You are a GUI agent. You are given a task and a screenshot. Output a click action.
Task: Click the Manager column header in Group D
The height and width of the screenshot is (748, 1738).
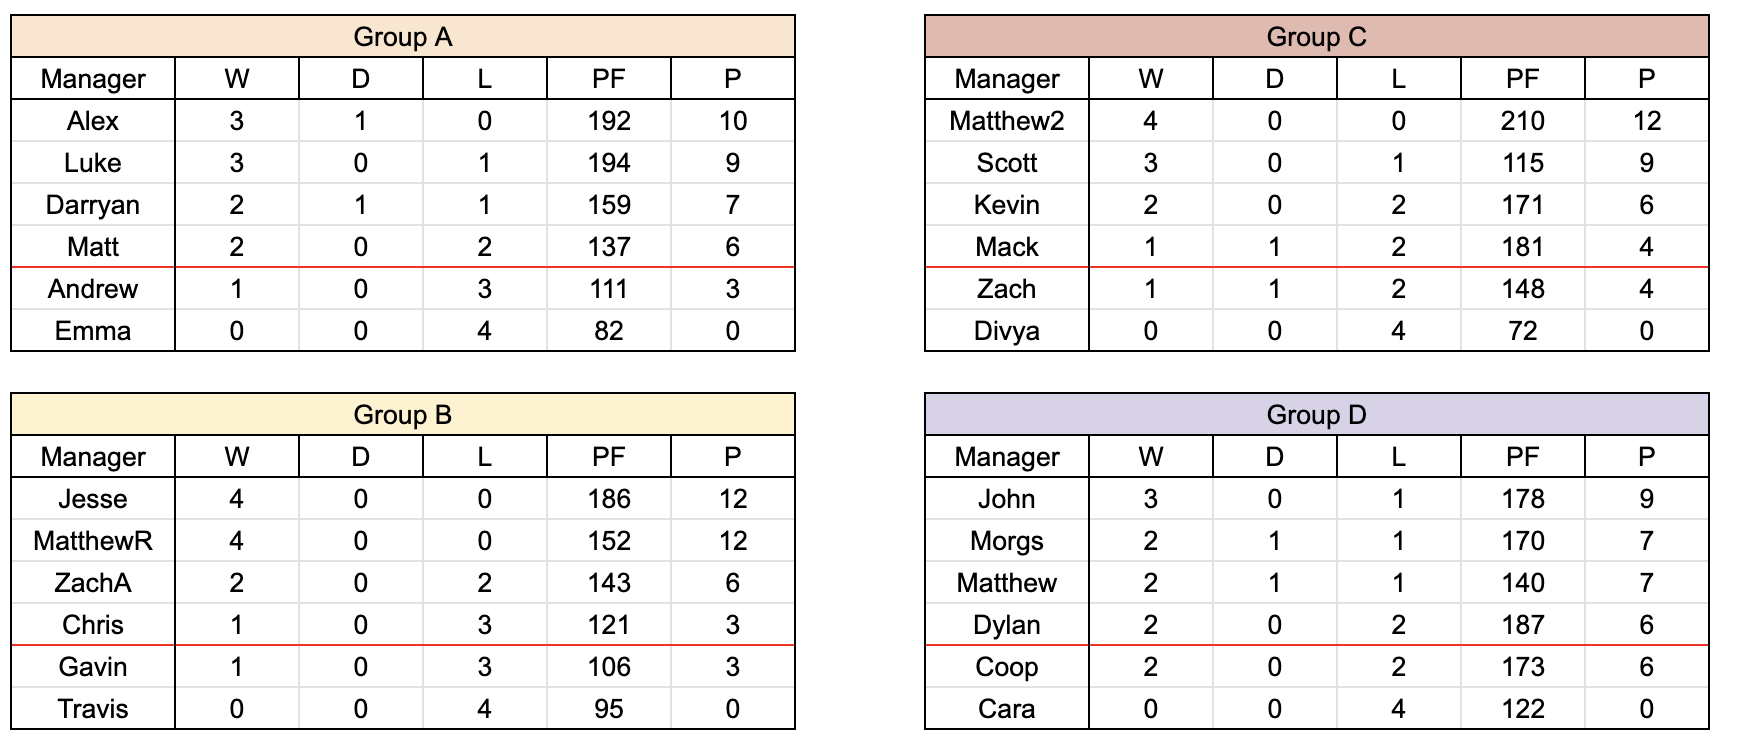[x=1006, y=457]
